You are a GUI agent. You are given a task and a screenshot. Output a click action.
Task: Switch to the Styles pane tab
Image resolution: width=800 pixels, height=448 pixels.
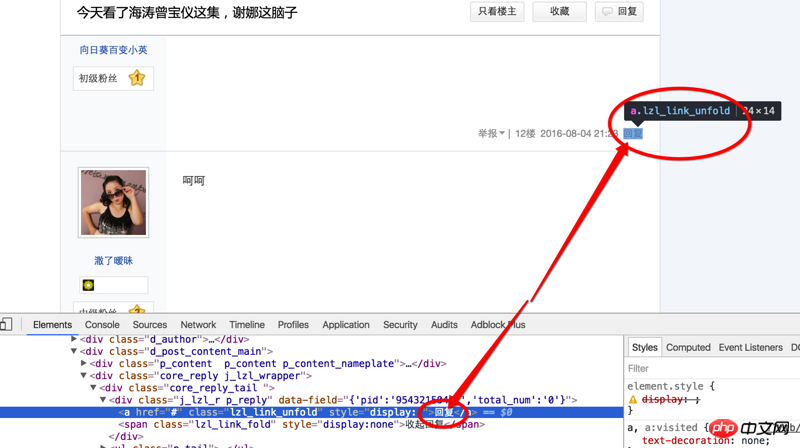(x=644, y=347)
